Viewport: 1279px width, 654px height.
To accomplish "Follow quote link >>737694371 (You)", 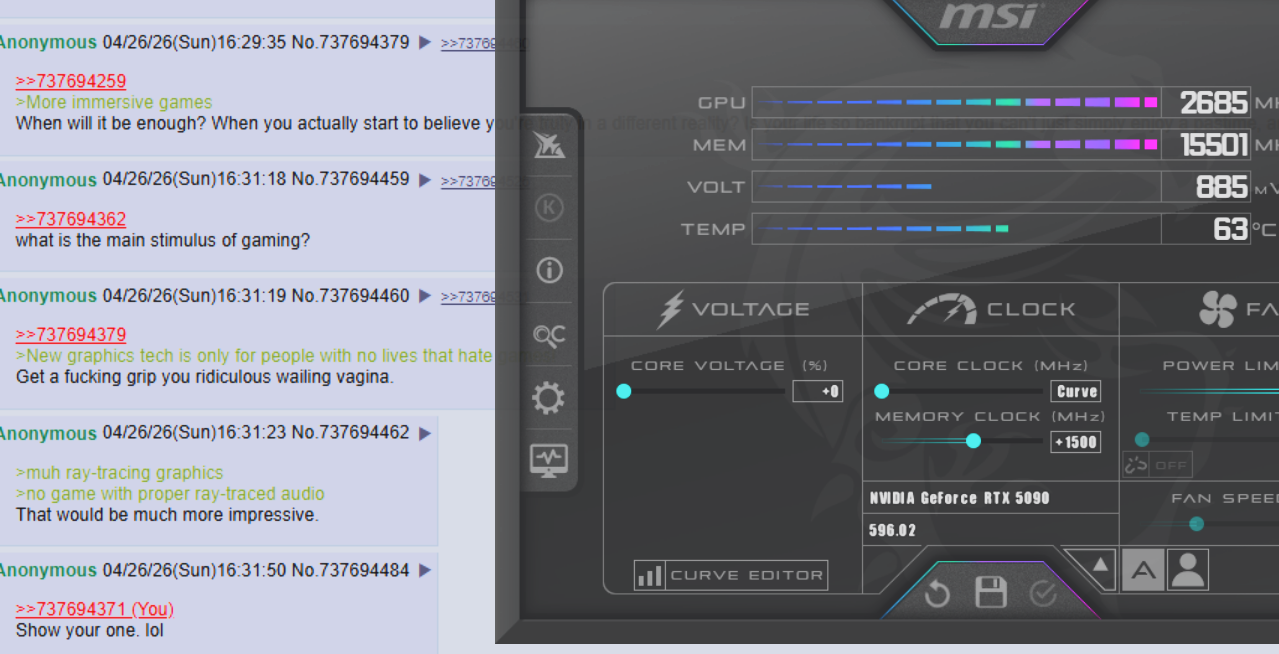I will tap(95, 609).
